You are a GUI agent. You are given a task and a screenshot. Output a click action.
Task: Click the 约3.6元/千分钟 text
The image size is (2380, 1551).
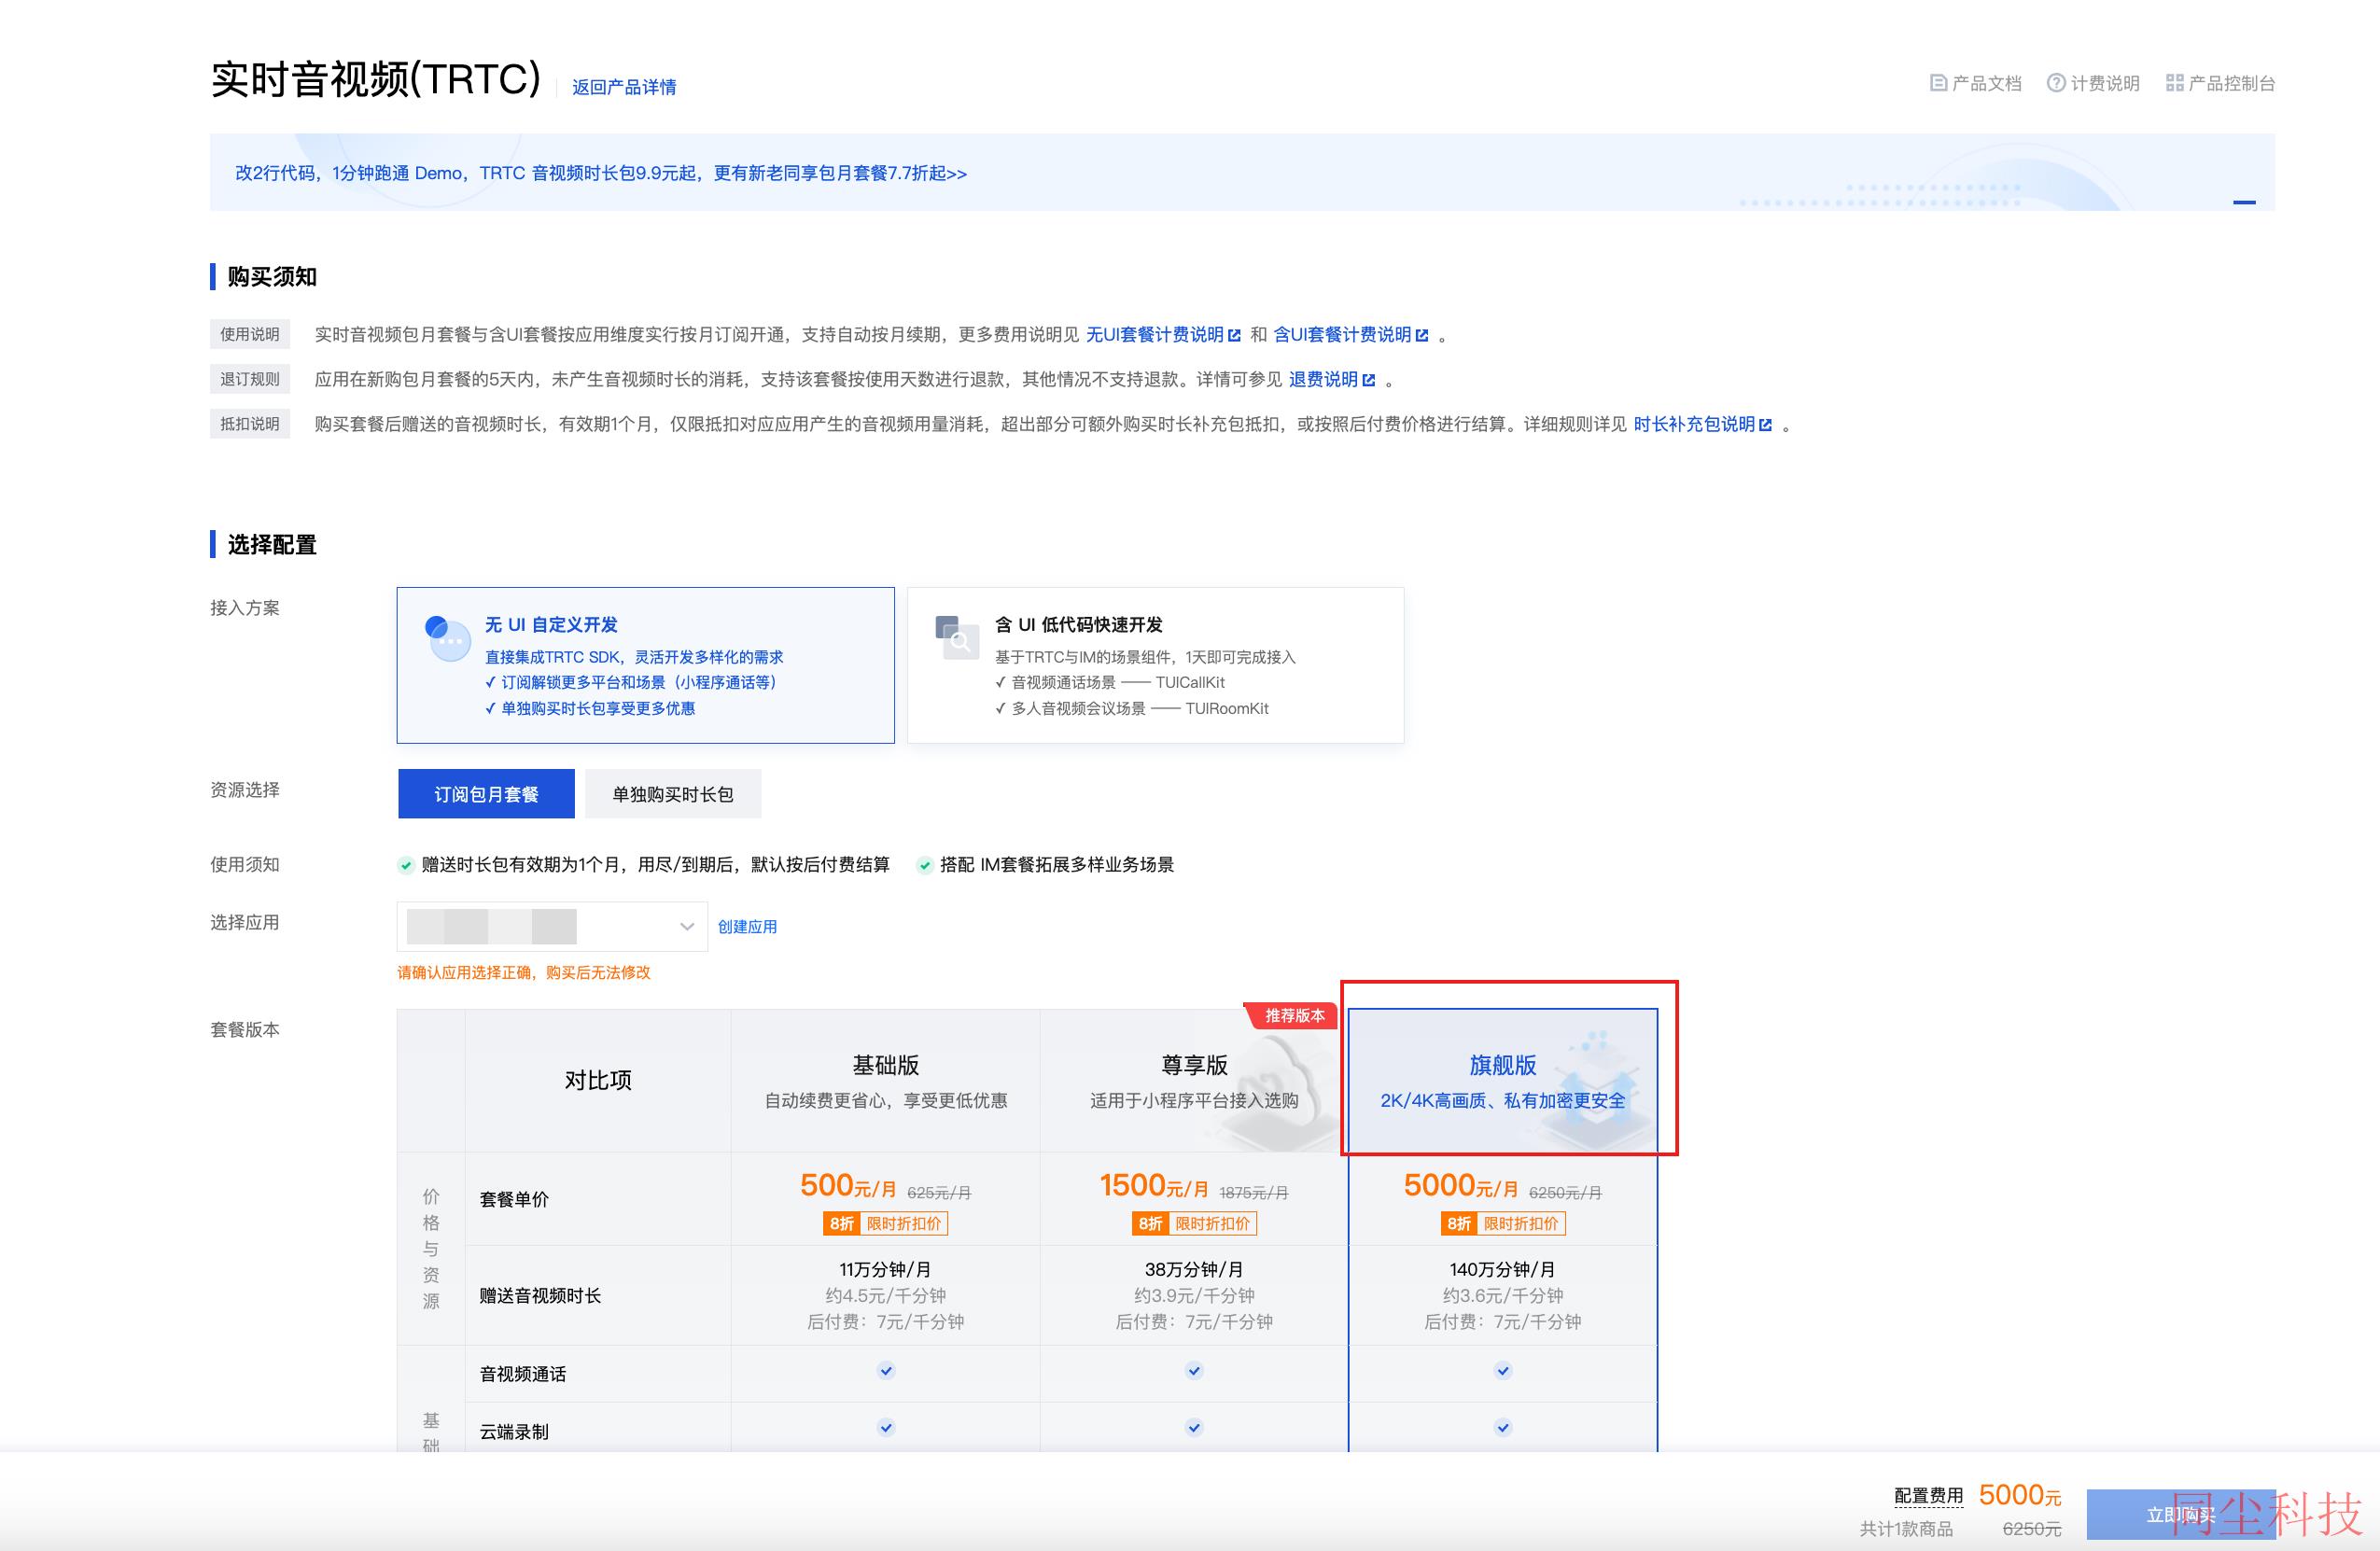(1503, 1296)
